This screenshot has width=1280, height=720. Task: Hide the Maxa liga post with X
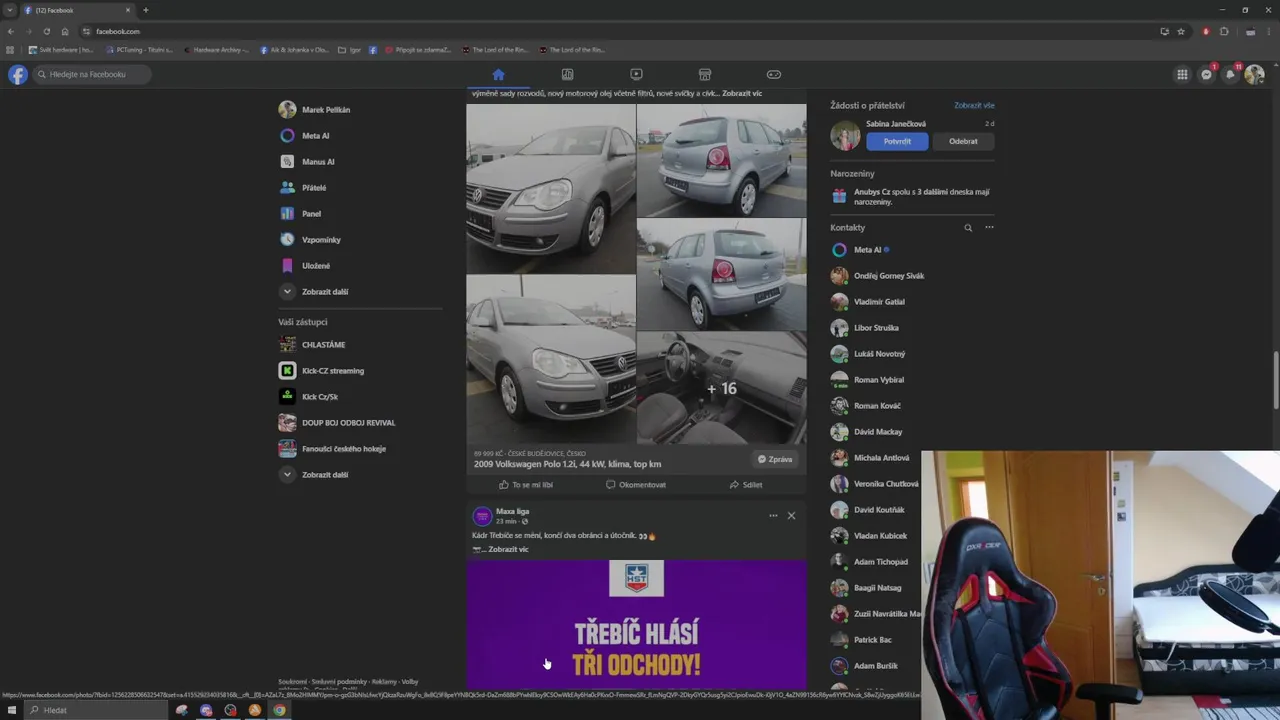click(791, 516)
